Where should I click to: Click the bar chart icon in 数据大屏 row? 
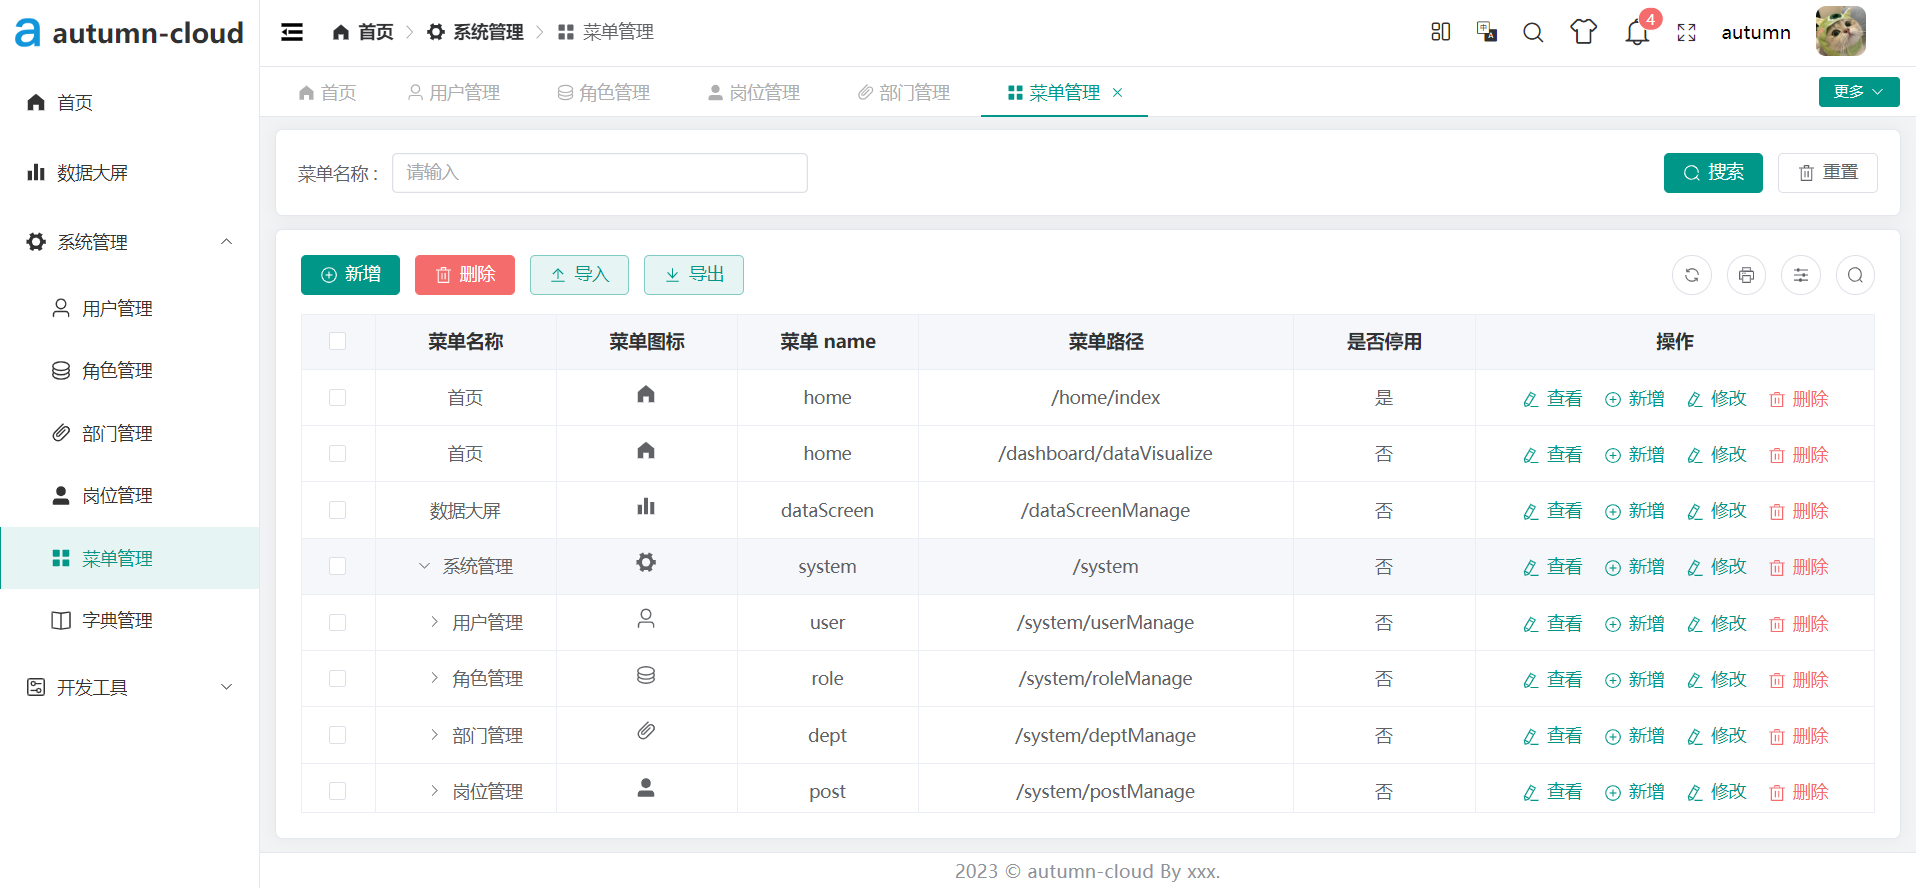[x=646, y=507]
